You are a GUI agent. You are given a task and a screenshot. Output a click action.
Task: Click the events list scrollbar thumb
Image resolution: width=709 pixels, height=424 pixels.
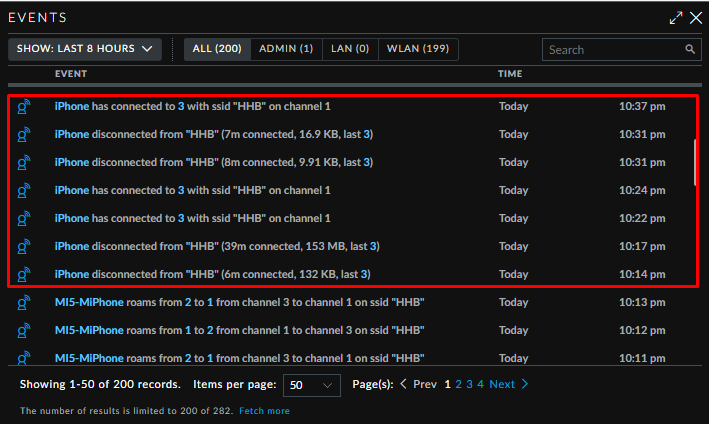[x=695, y=163]
